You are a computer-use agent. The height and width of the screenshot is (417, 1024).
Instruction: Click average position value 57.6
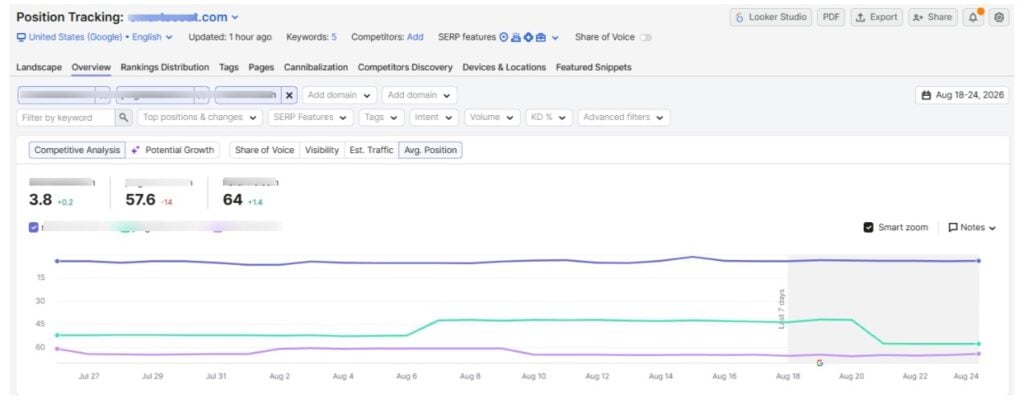pos(140,200)
